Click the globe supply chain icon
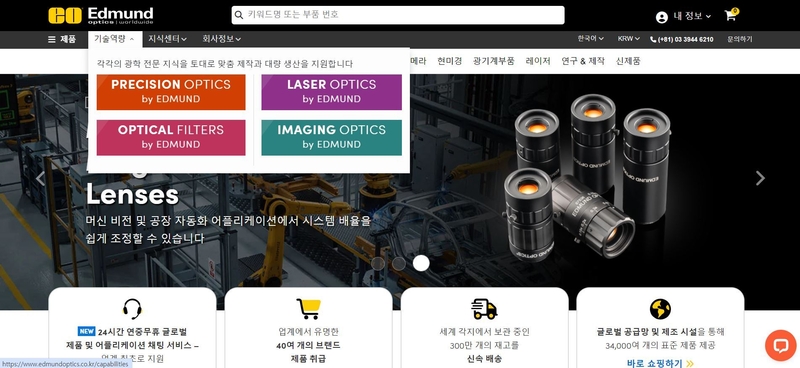 (660, 309)
